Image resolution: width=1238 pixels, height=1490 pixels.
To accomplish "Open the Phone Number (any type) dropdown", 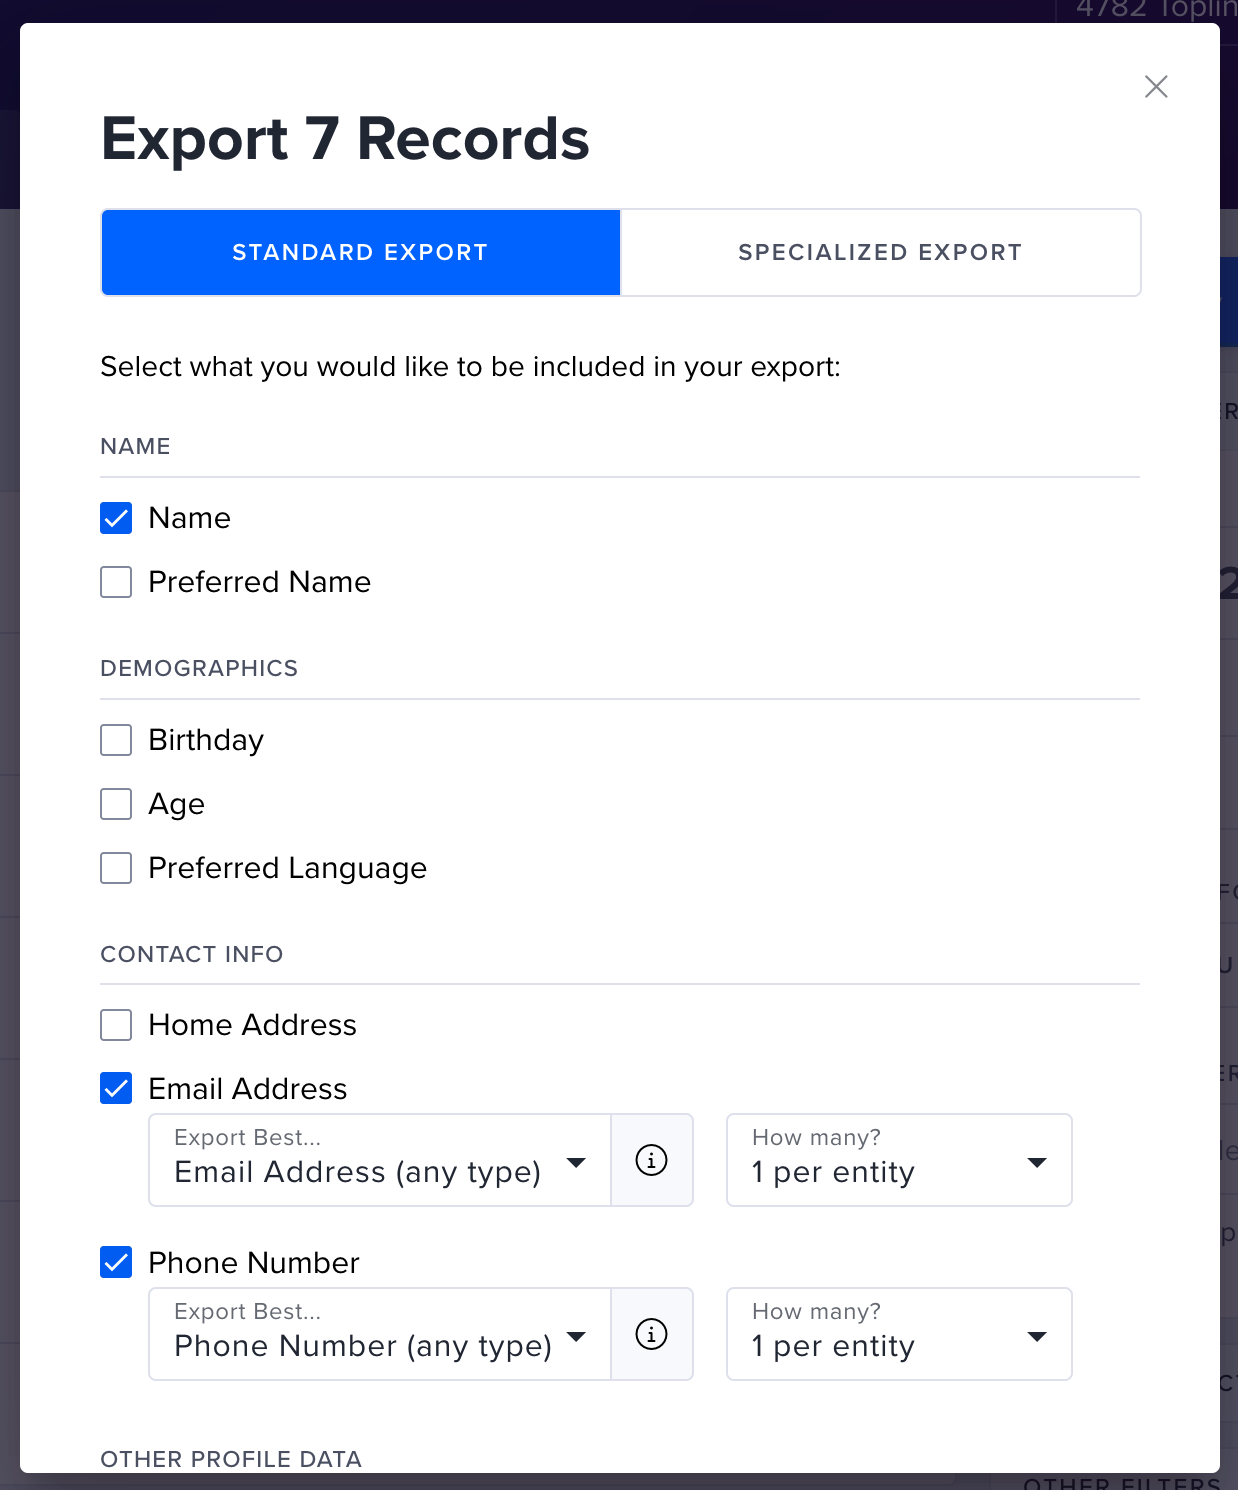I will pyautogui.click(x=380, y=1334).
